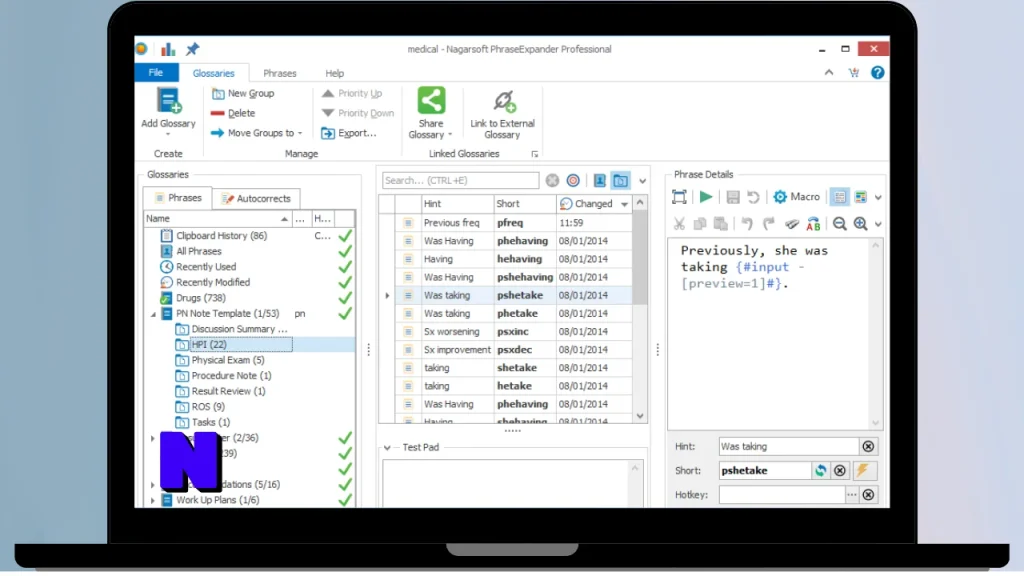1024x576 pixels.
Task: Select the Autocorrects tab
Action: 256,199
